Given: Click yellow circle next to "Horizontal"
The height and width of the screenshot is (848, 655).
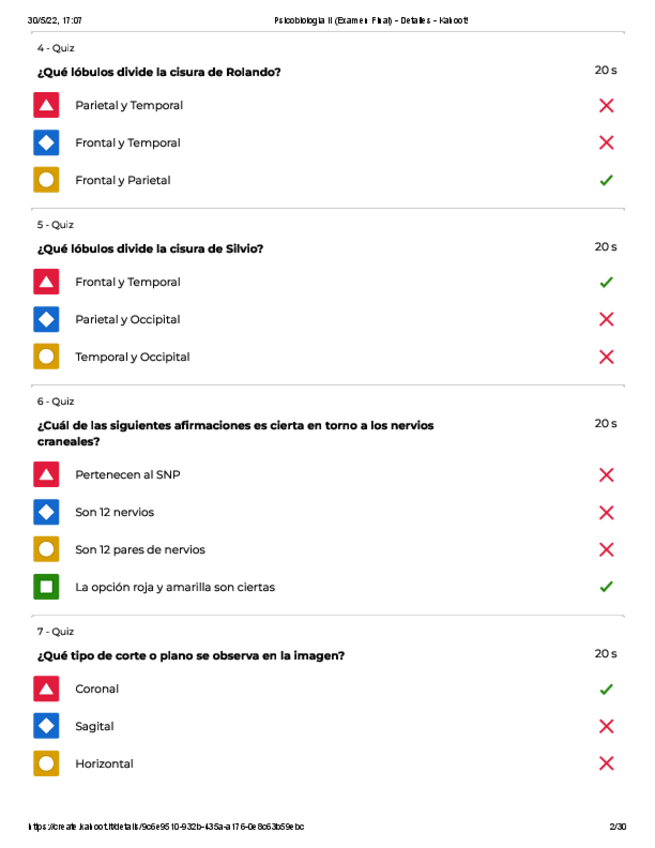Looking at the screenshot, I should (46, 764).
